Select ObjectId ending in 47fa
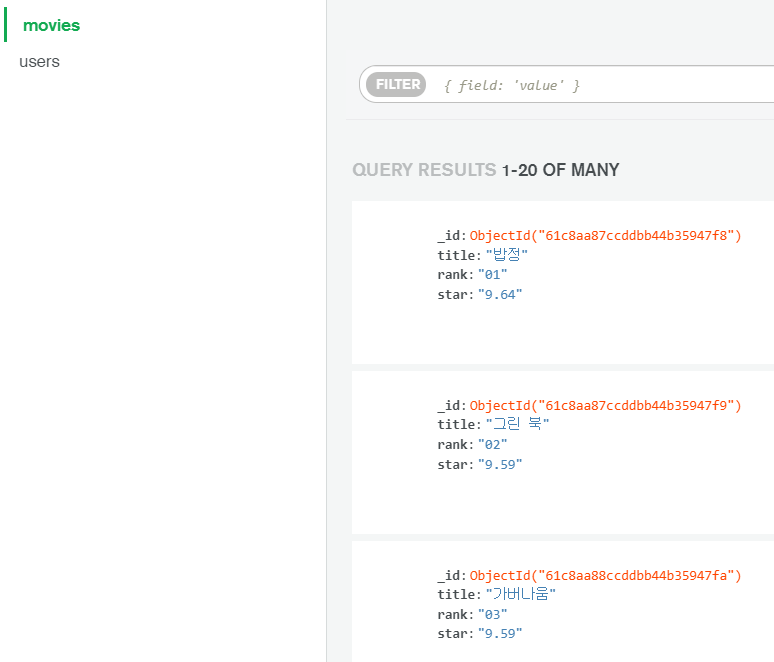Image resolution: width=774 pixels, height=662 pixels. [x=605, y=575]
